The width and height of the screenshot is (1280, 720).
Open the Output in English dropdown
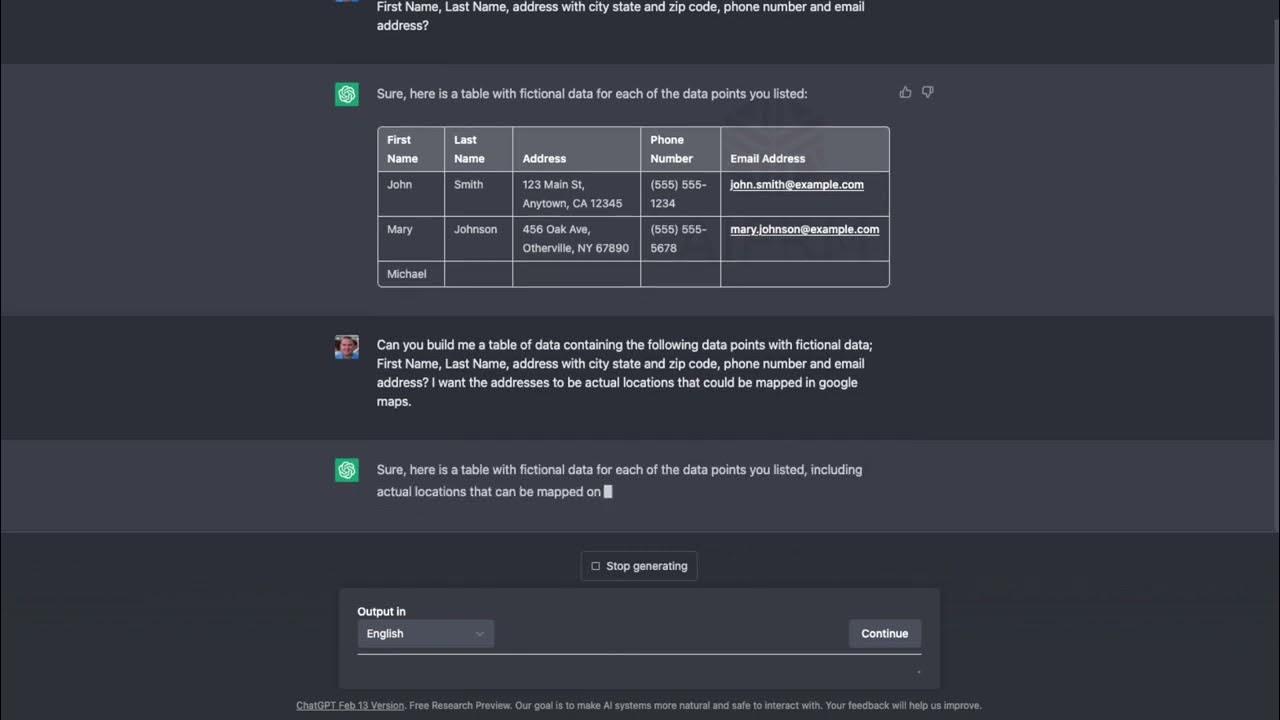coord(425,633)
